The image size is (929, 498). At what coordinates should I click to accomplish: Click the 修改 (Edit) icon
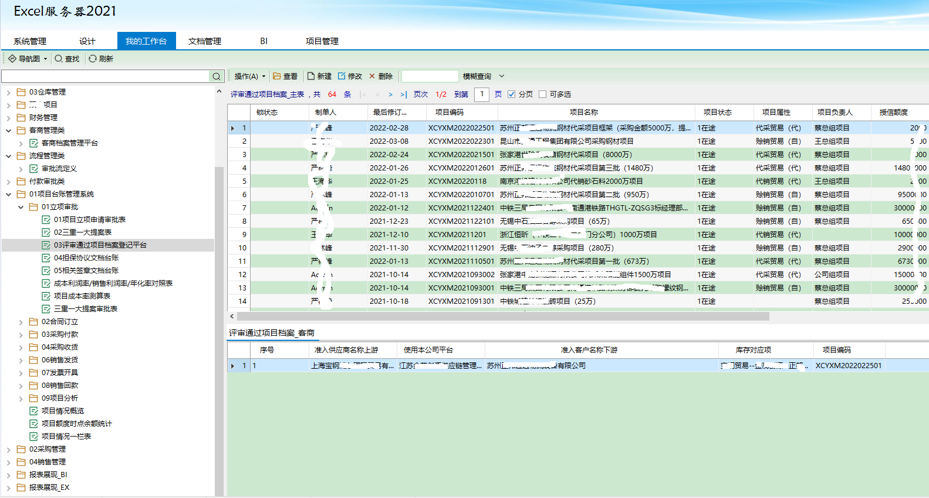click(x=342, y=76)
